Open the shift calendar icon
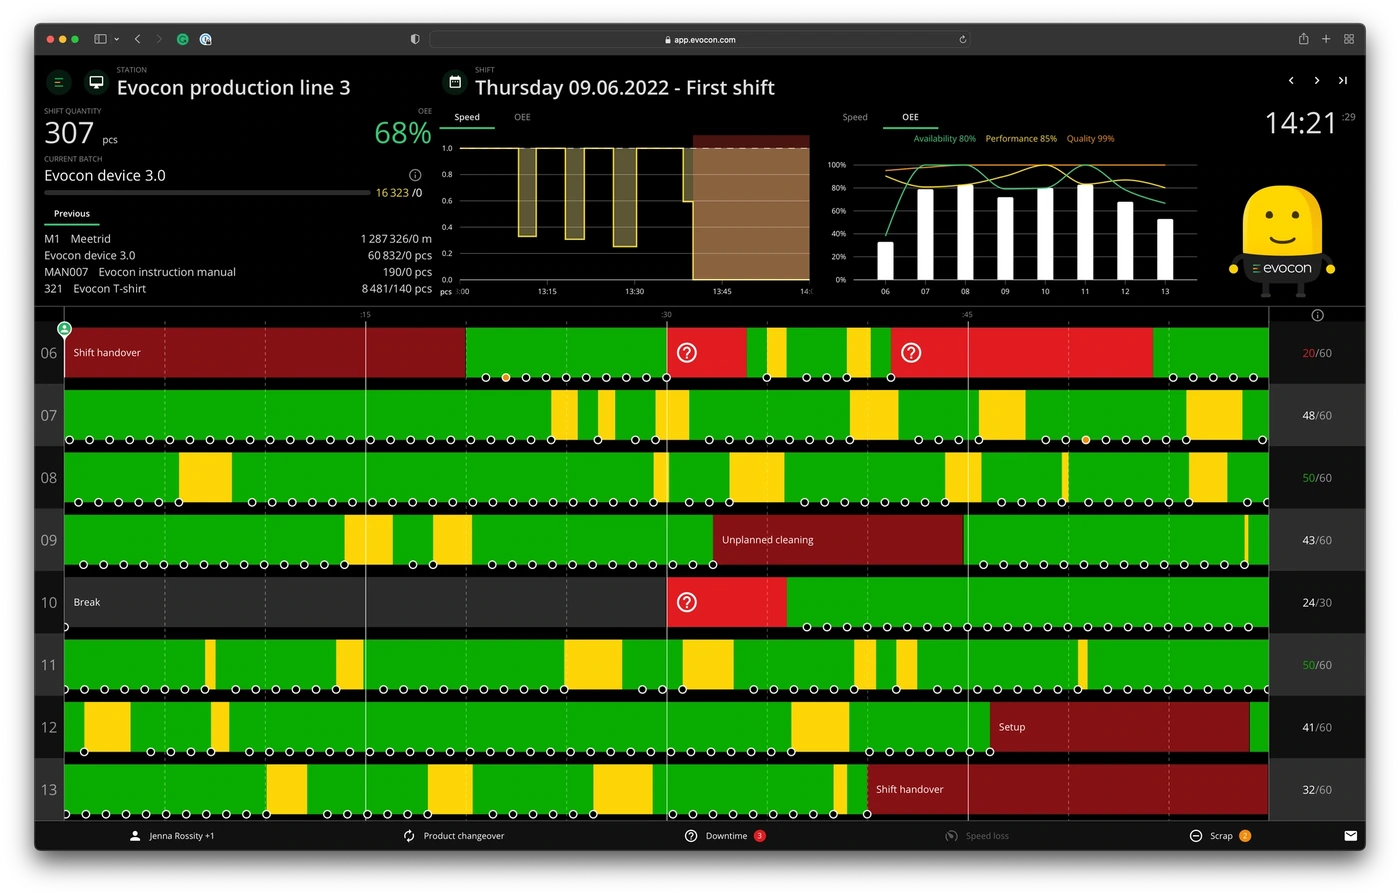Viewport: 1400px width, 896px height. click(455, 82)
